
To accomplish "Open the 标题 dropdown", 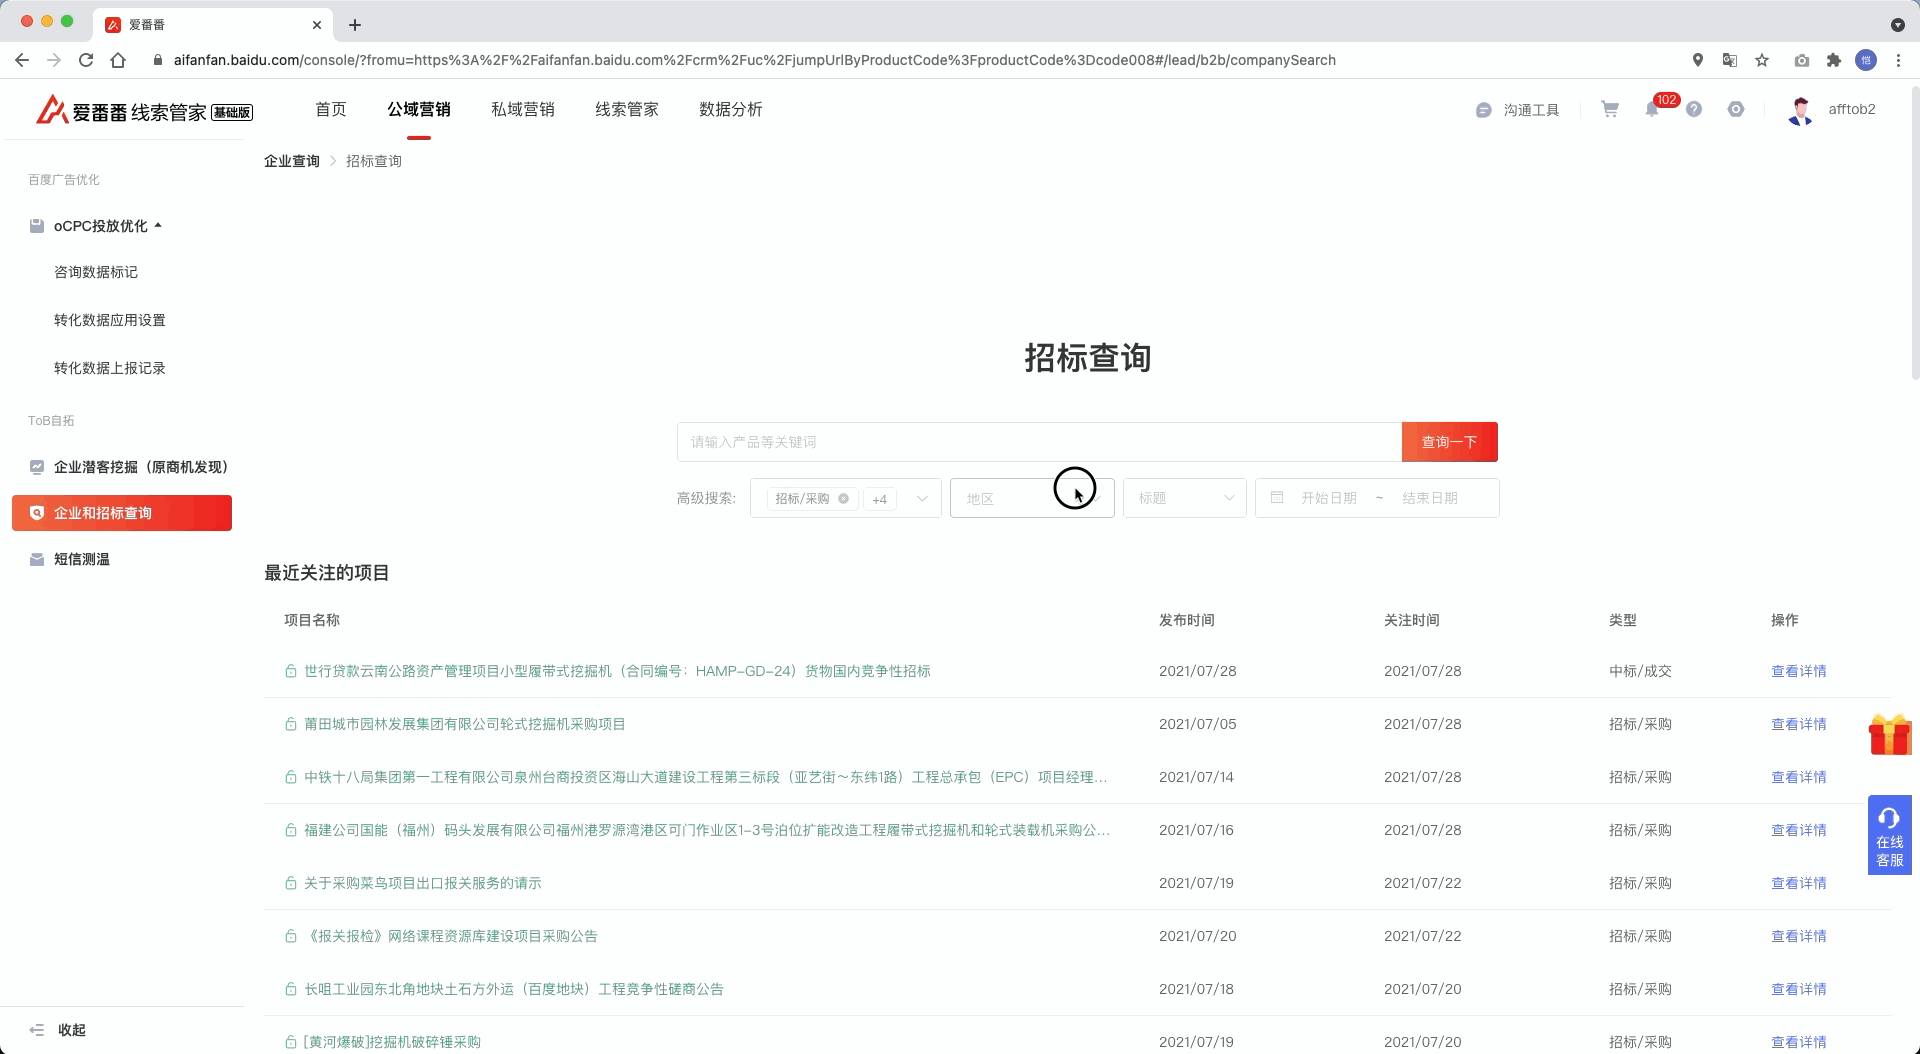I will coord(1185,498).
